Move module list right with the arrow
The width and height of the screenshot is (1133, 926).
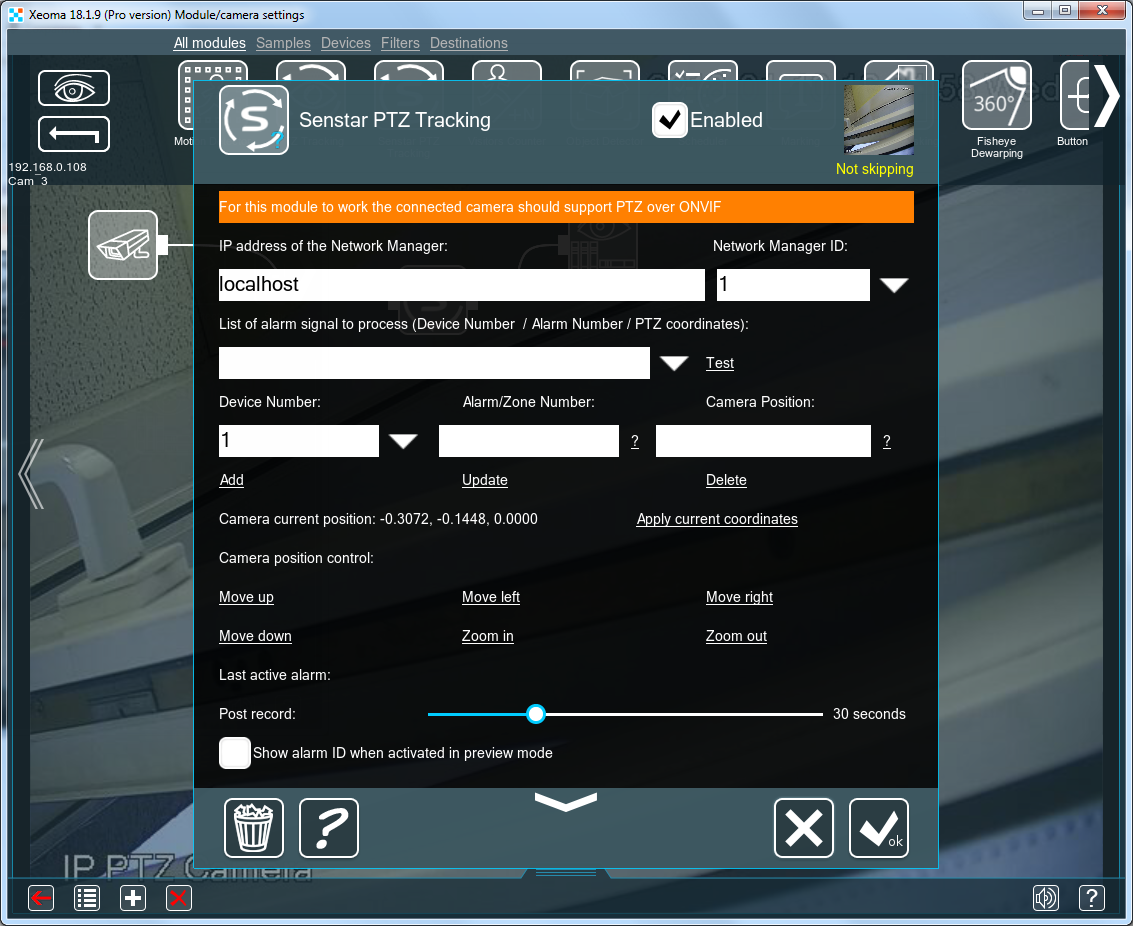1107,95
